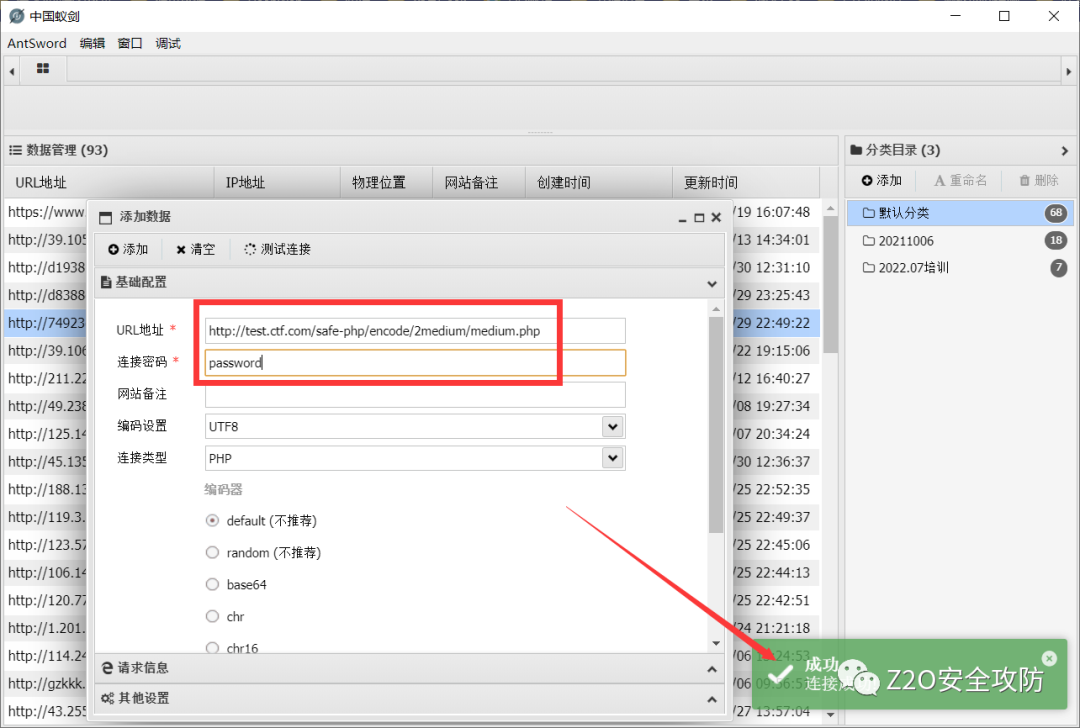Viewport: 1080px width, 728px height.
Task: Select the http://211.22 data row
Action: pos(47,378)
